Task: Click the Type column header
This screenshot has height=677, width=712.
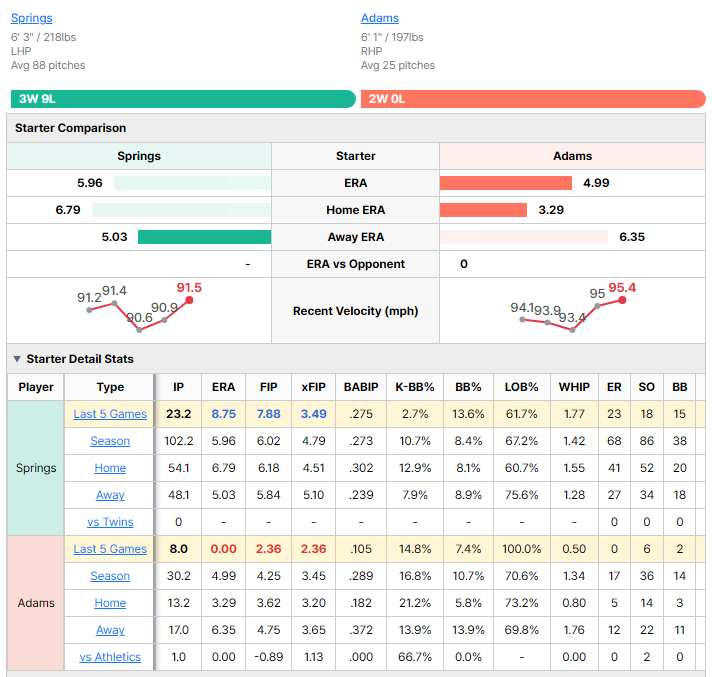Action: coord(110,387)
